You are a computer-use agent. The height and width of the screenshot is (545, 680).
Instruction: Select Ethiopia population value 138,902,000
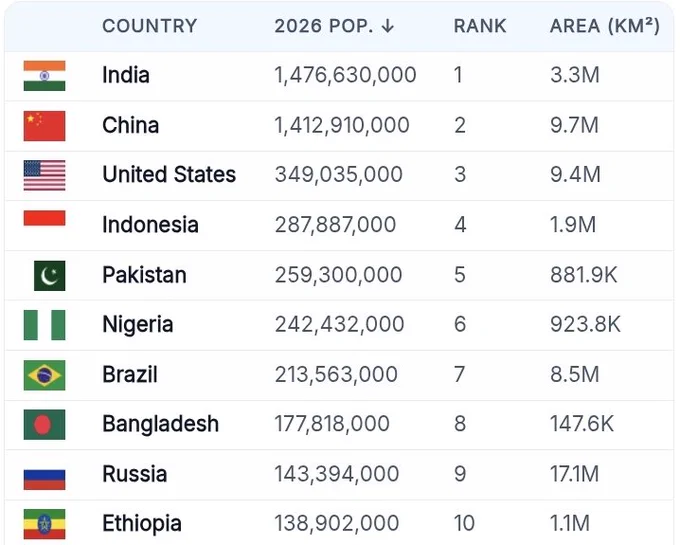(337, 523)
